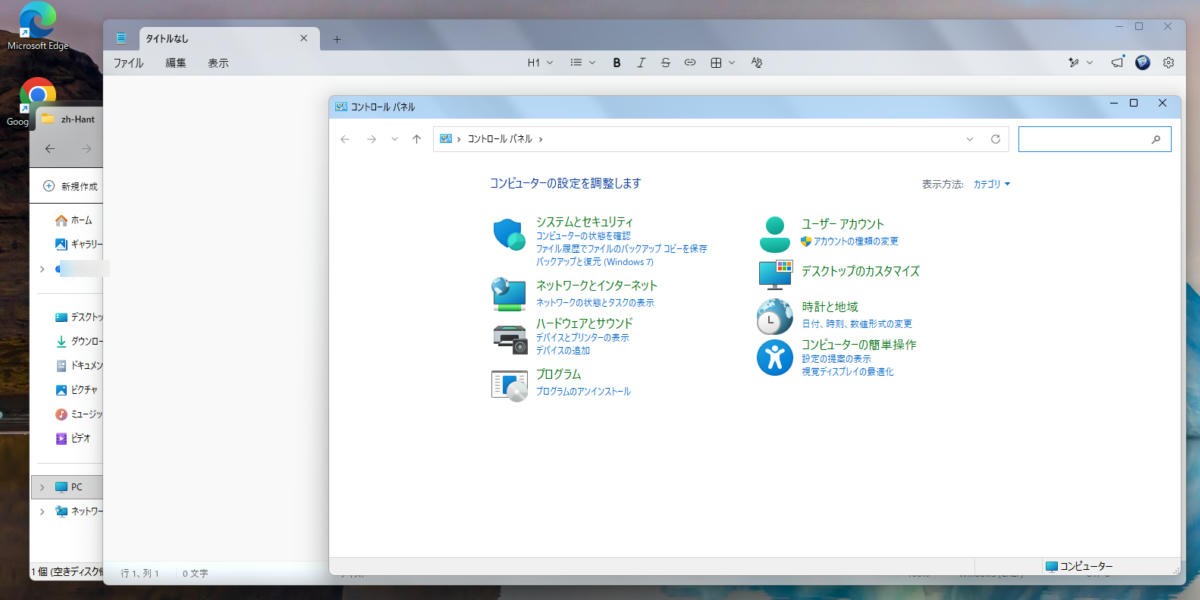The width and height of the screenshot is (1200, 600).
Task: Open デバイスとプリンターの表示 link
Action: point(582,337)
